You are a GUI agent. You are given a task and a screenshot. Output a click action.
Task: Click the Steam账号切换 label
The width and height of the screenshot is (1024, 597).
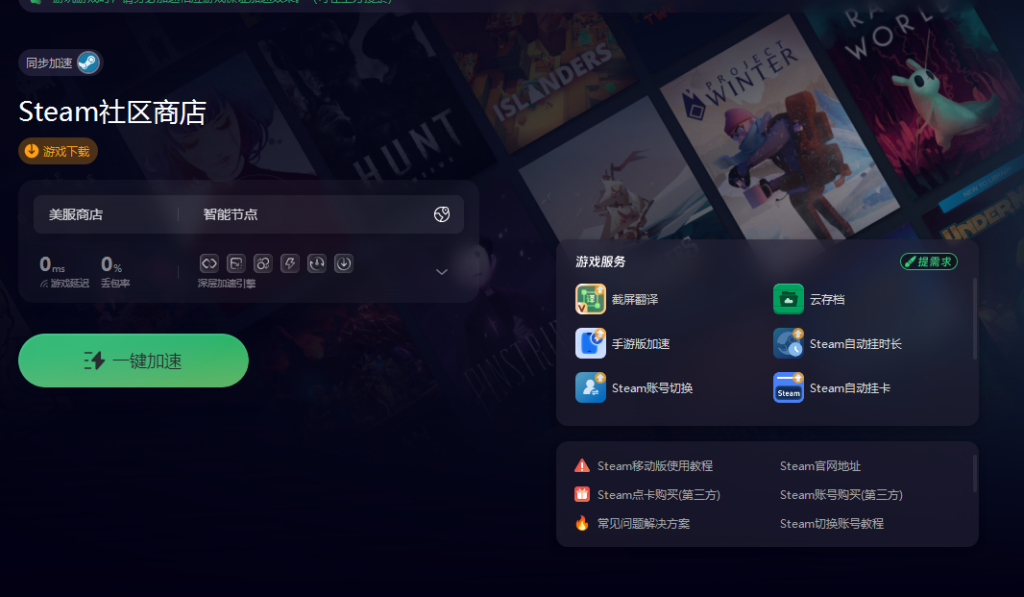[x=652, y=388]
